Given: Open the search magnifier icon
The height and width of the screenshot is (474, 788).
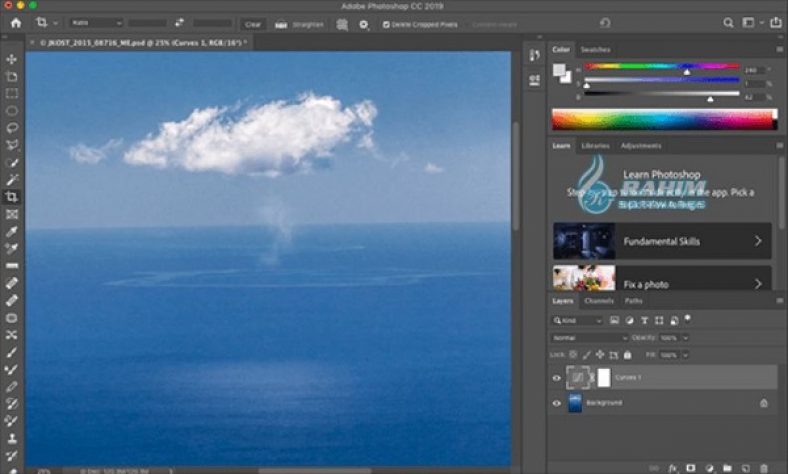Looking at the screenshot, I should pos(728,23).
